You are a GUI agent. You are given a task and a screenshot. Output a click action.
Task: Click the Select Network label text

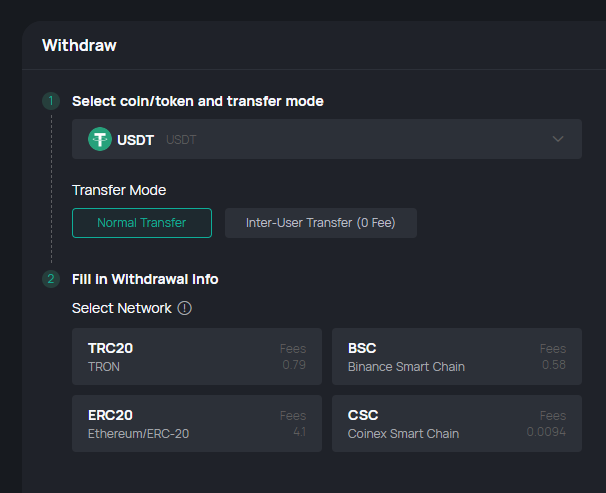tap(122, 308)
